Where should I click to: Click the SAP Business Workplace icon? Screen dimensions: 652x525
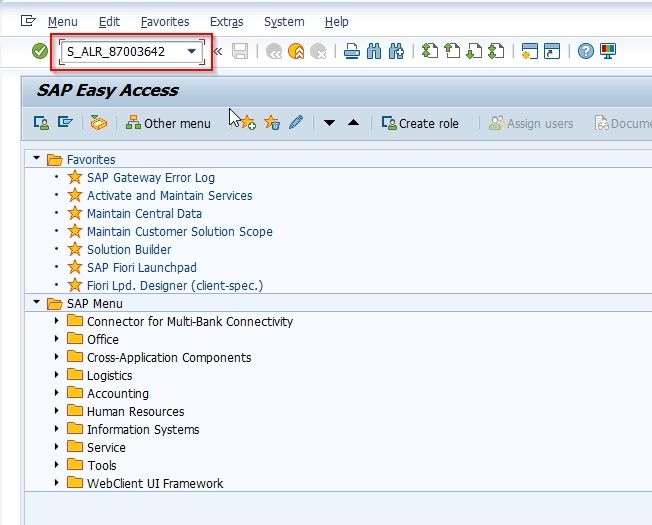coord(99,123)
